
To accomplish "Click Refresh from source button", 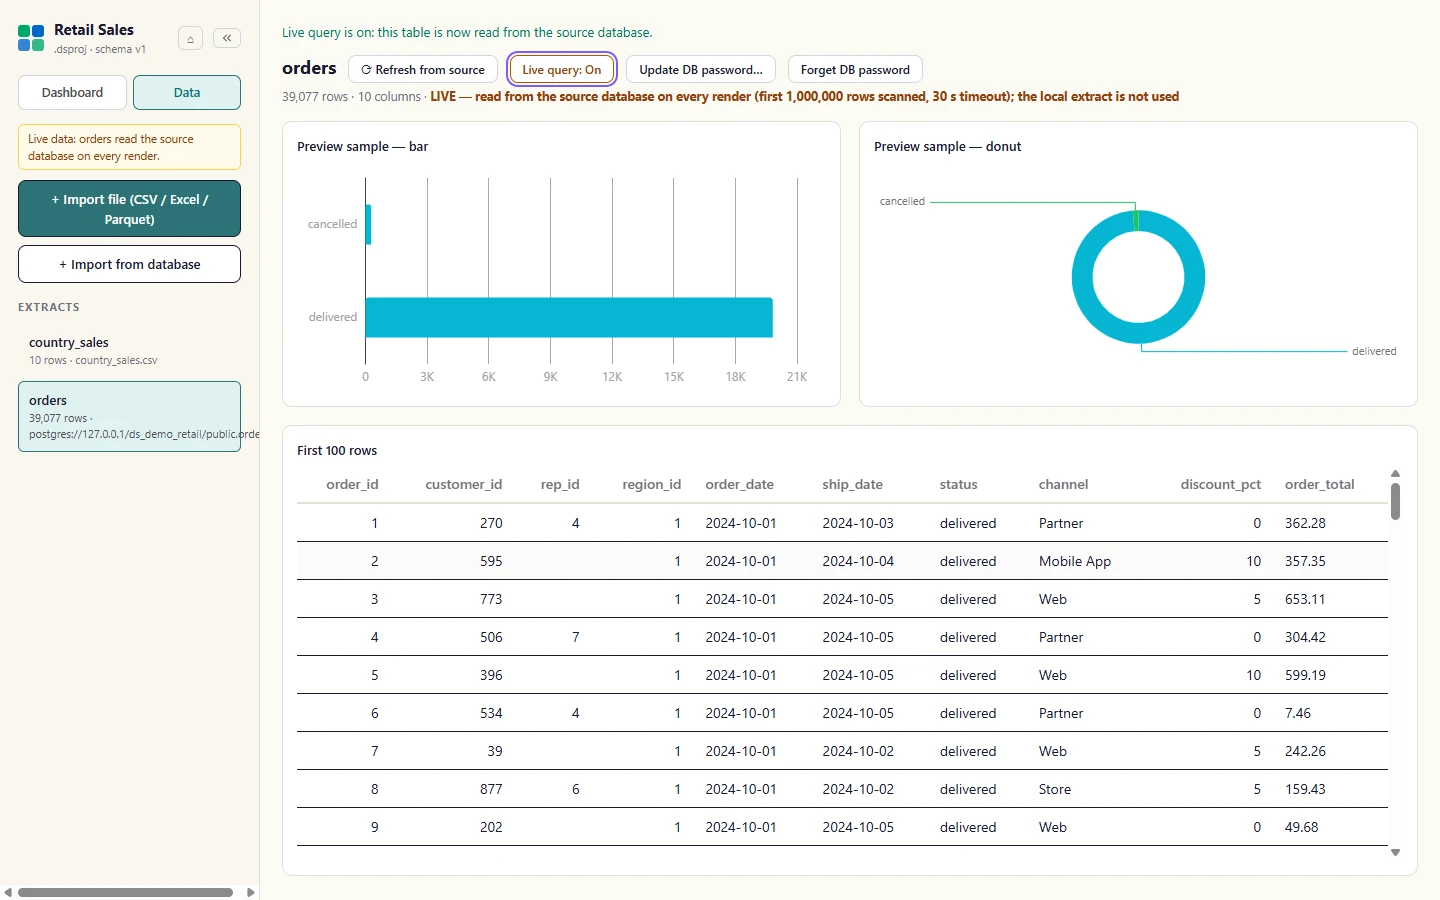I will (x=423, y=69).
